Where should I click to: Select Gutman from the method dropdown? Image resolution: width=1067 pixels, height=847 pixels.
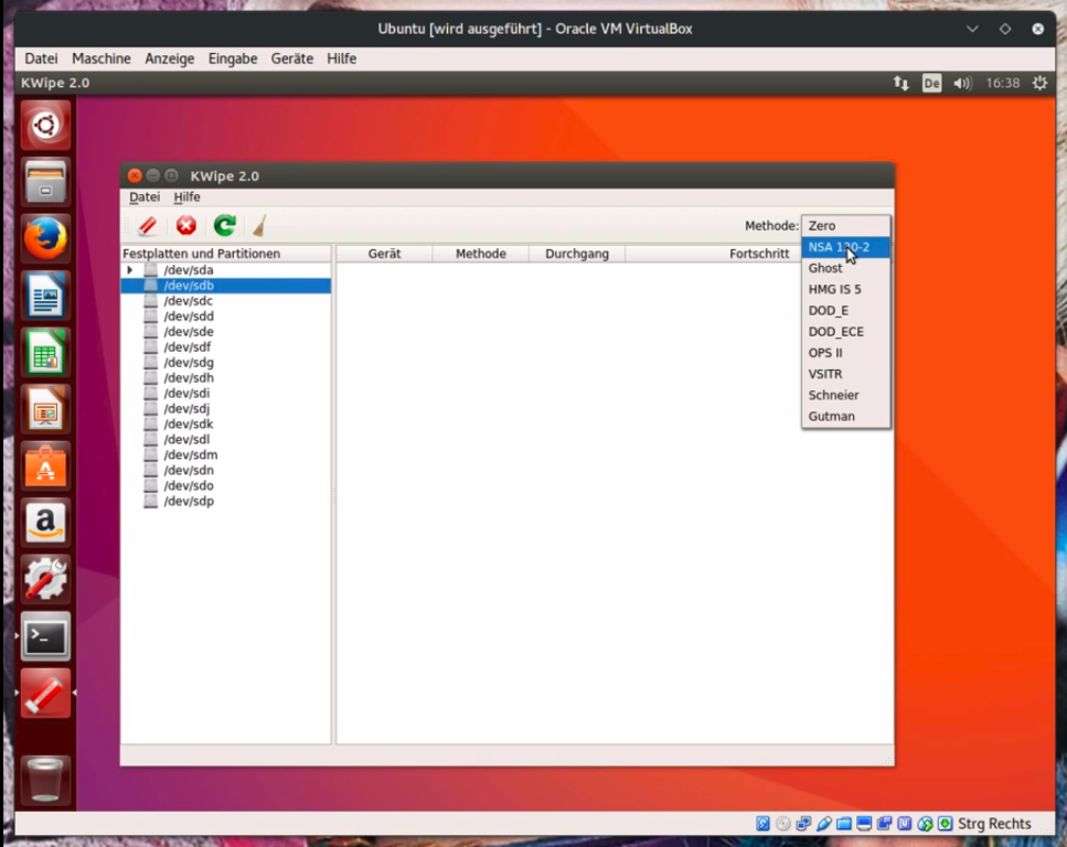tap(831, 416)
